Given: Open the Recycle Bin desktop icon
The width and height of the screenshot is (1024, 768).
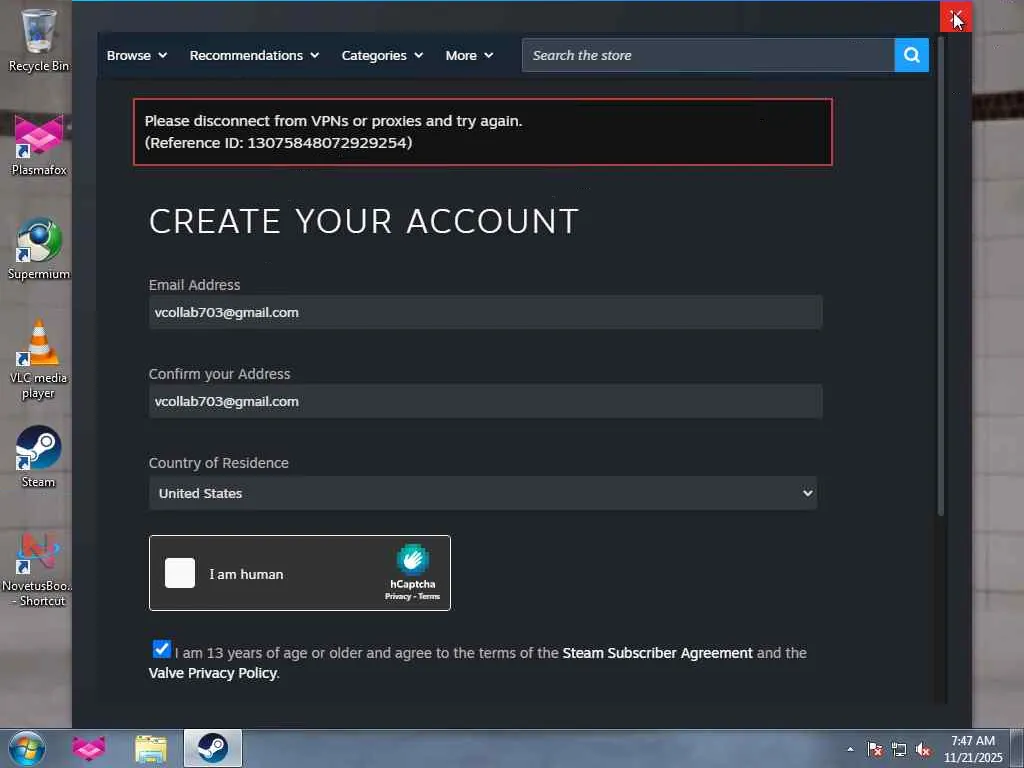Looking at the screenshot, I should 38,39.
